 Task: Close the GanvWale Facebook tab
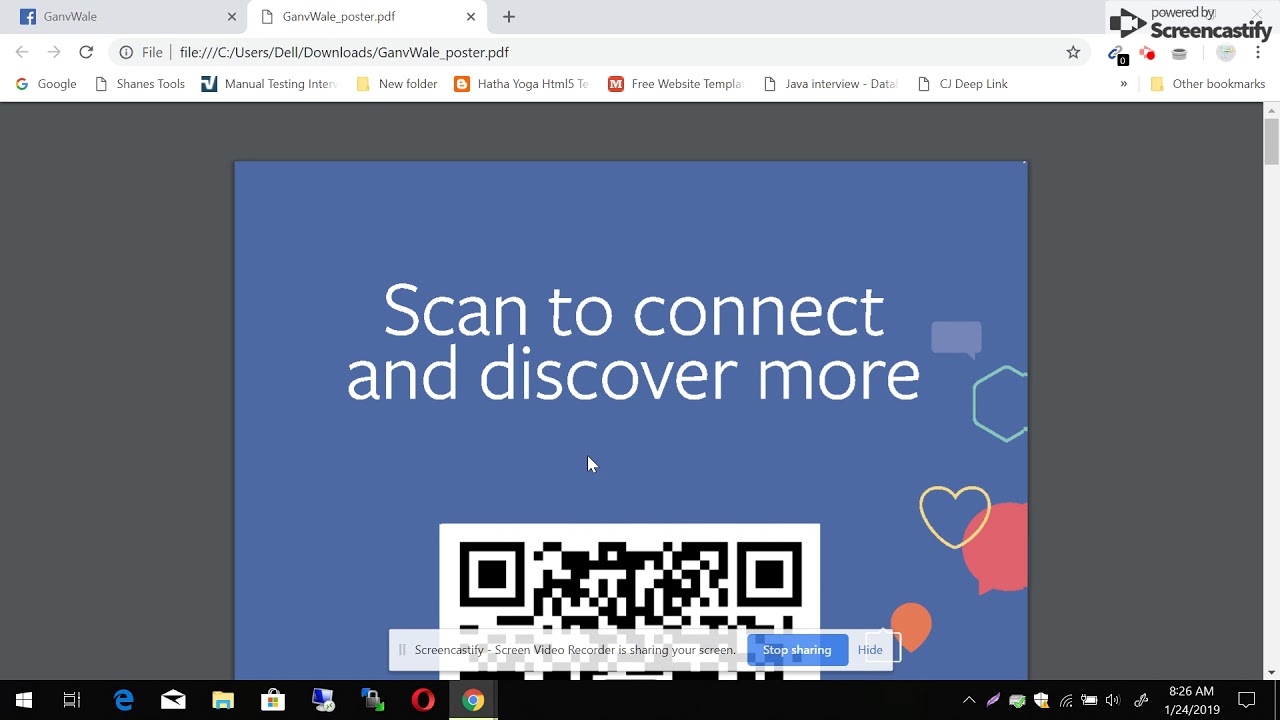click(x=232, y=17)
